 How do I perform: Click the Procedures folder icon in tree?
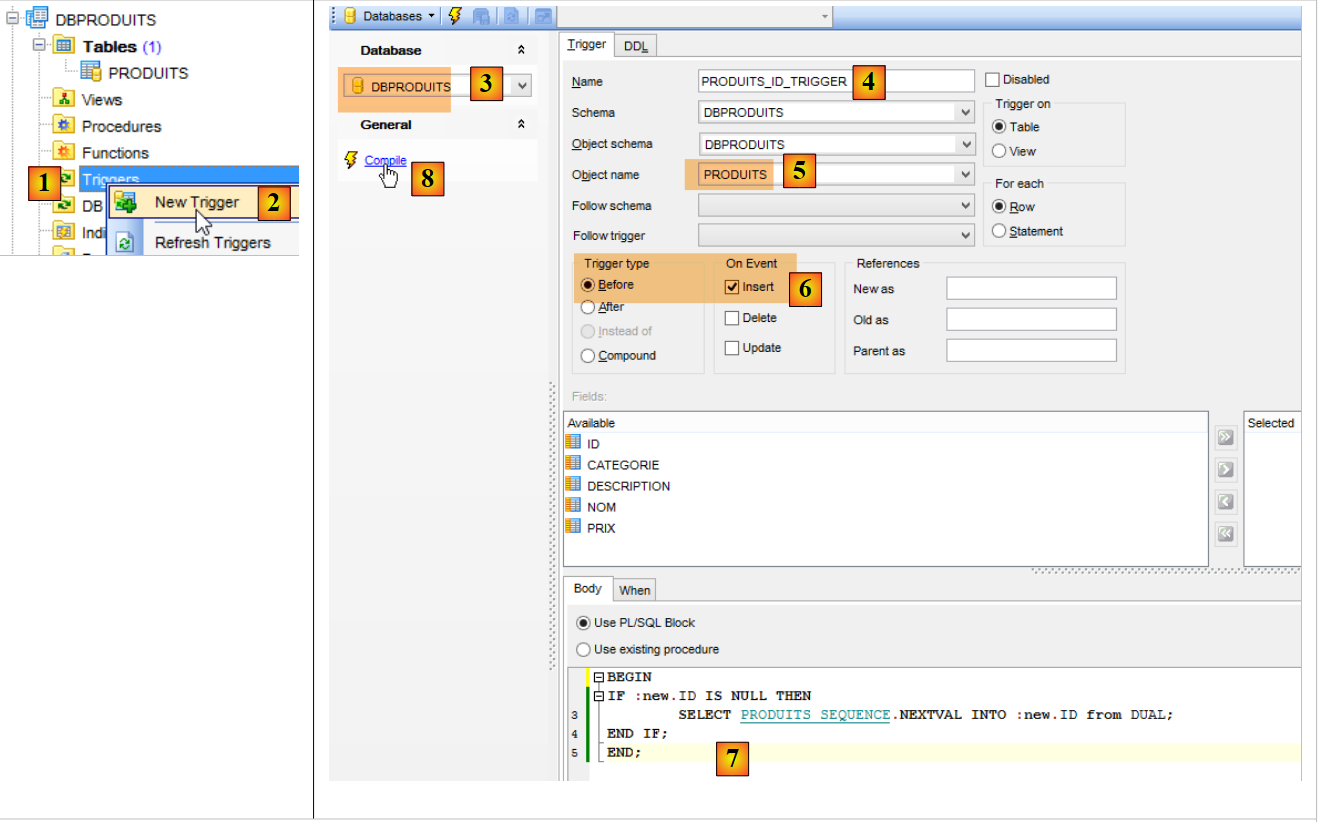(64, 126)
